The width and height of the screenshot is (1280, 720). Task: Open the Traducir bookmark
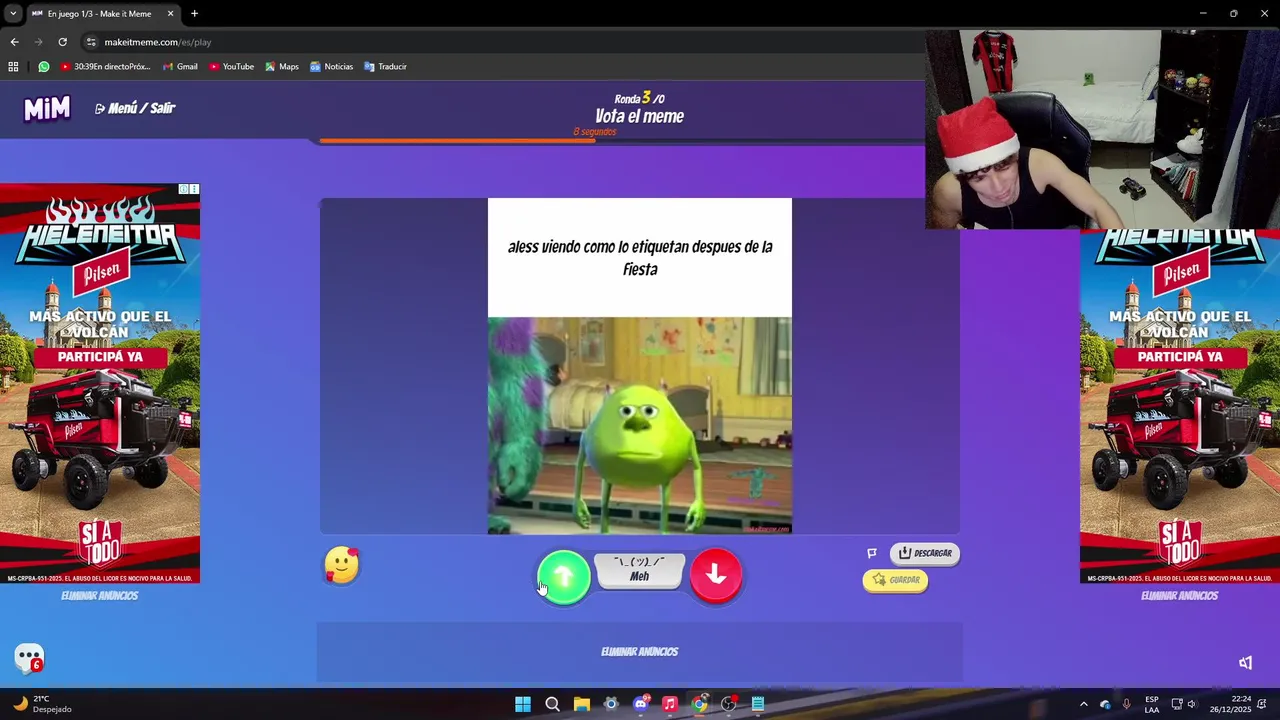pyautogui.click(x=385, y=67)
